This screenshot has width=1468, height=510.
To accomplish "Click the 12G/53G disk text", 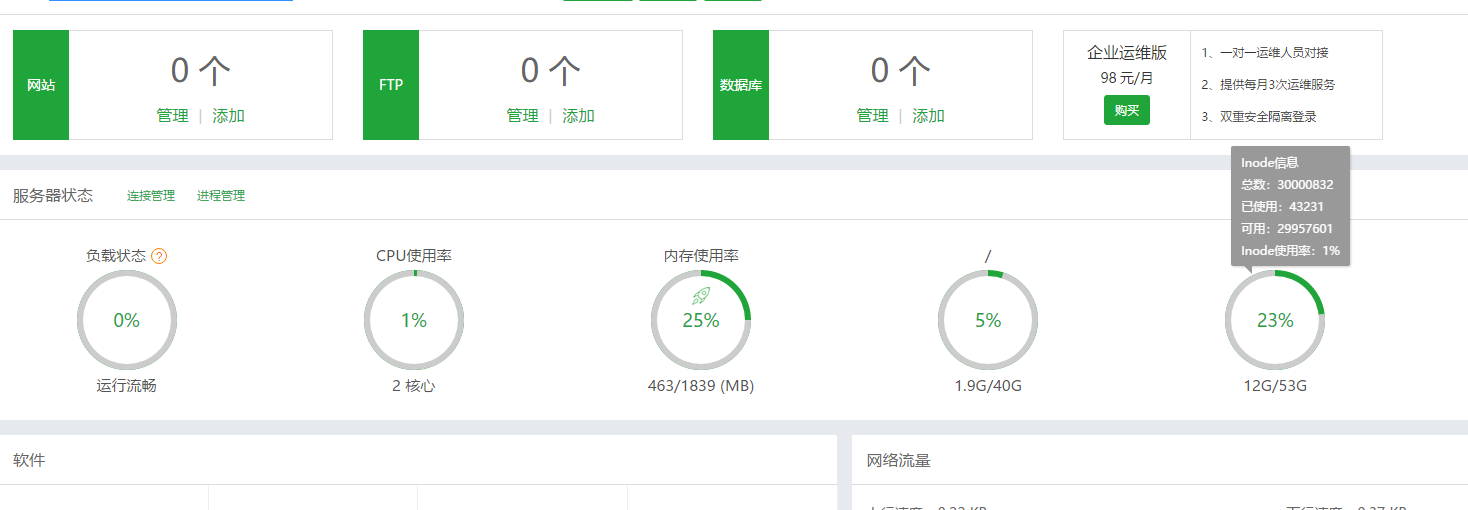I will pos(1275,385).
